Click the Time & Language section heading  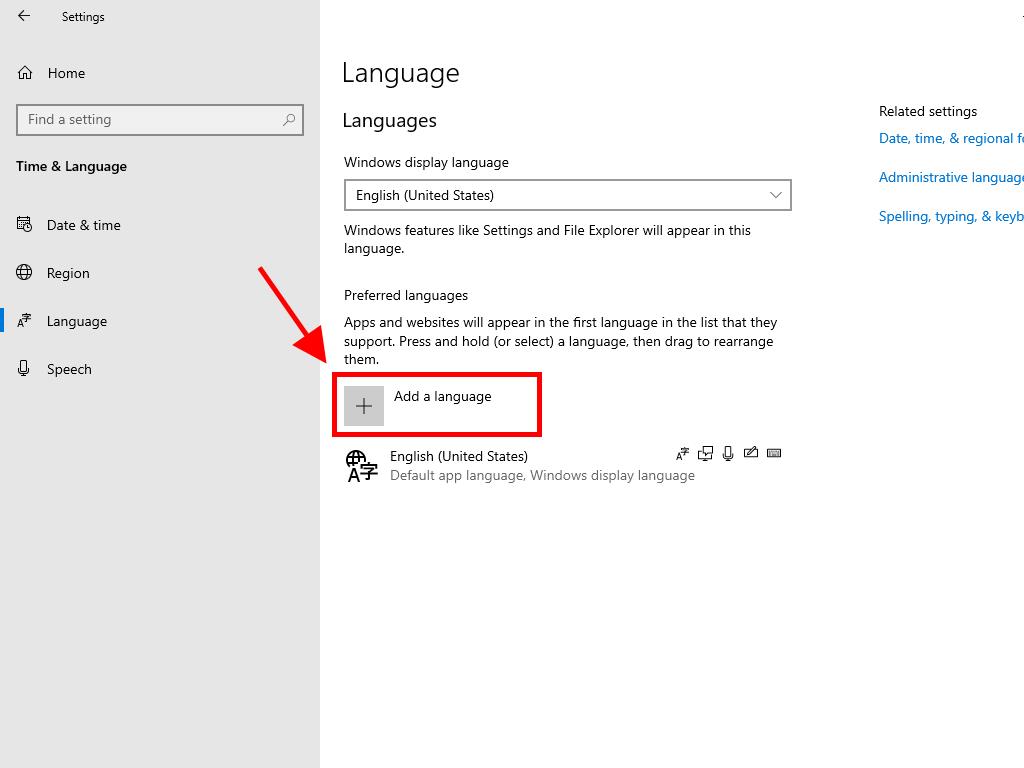(72, 167)
